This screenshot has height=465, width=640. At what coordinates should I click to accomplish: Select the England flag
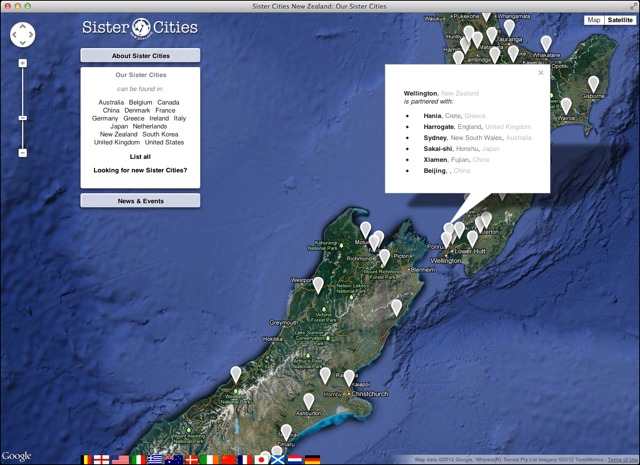pos(102,460)
